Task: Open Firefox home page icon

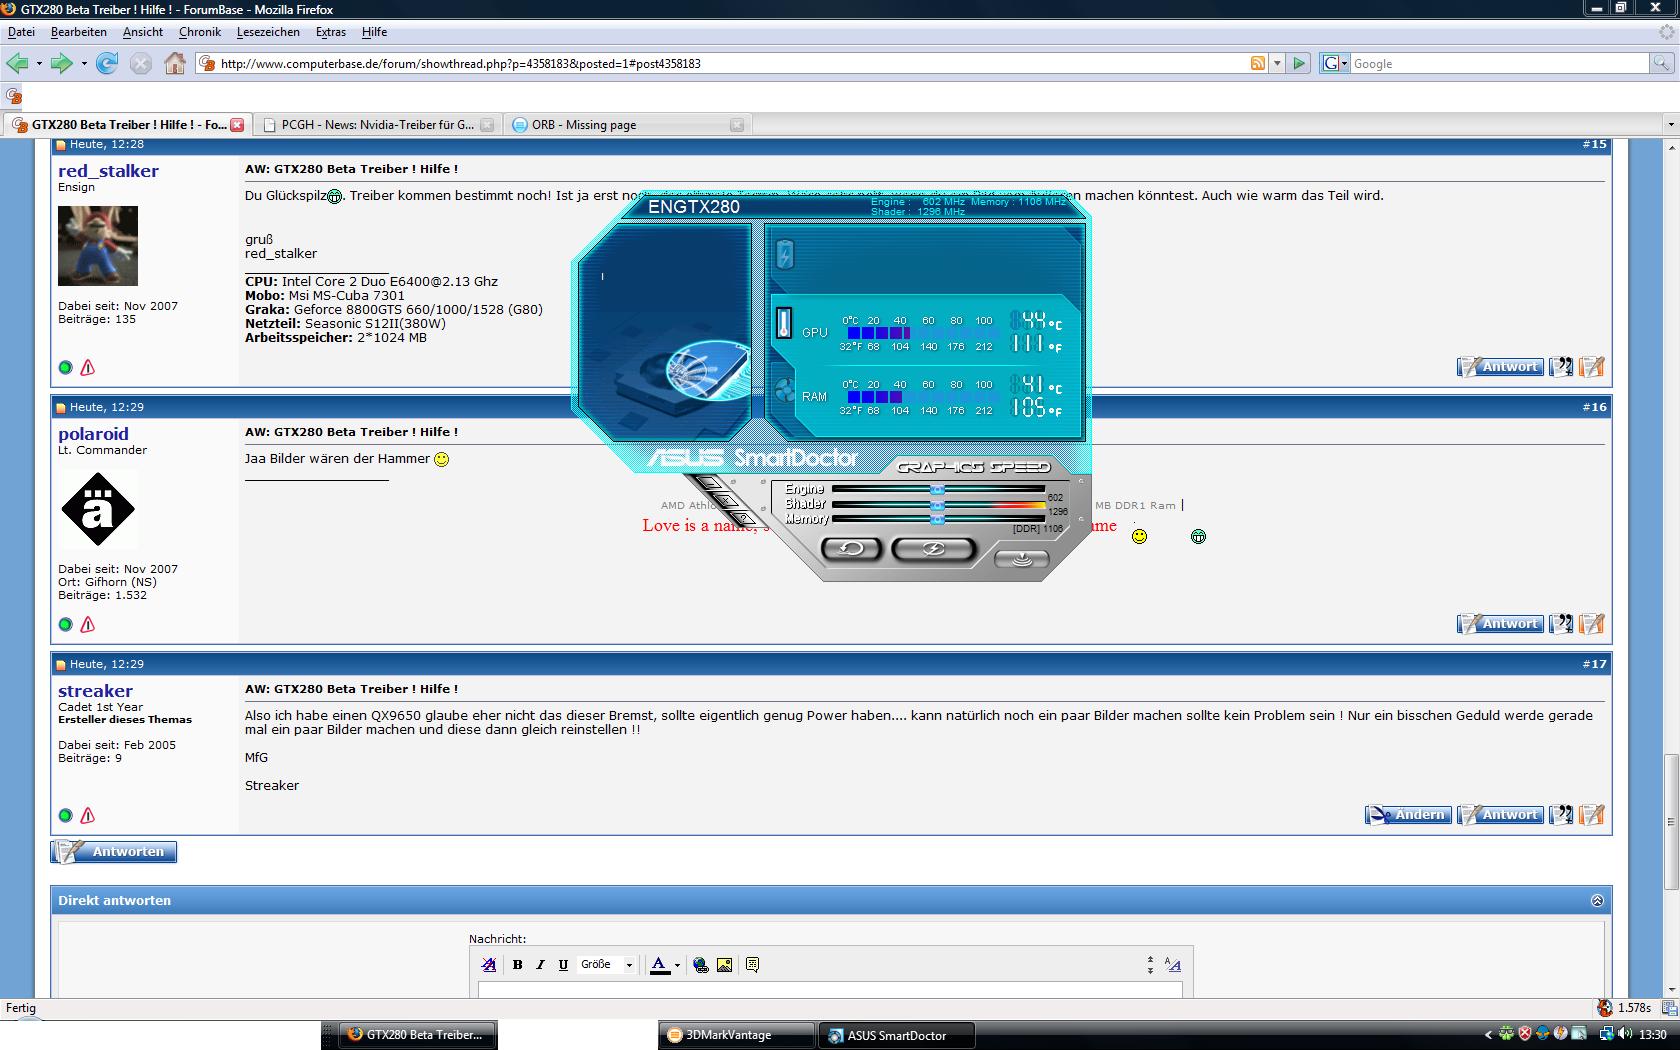Action: (175, 63)
